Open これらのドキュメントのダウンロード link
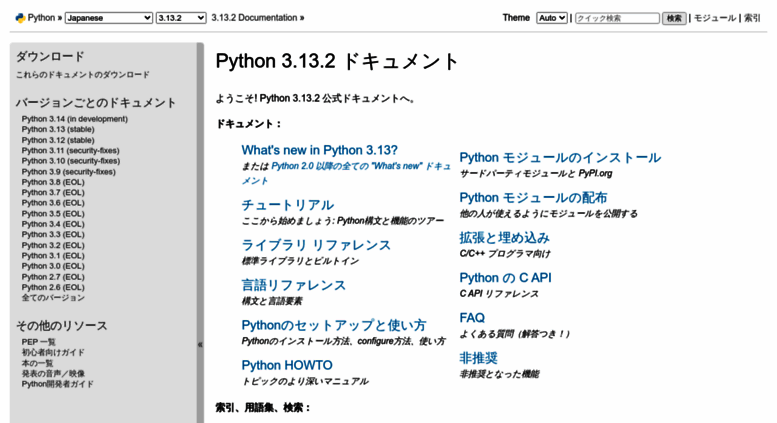The height and width of the screenshot is (423, 777). click(82, 75)
